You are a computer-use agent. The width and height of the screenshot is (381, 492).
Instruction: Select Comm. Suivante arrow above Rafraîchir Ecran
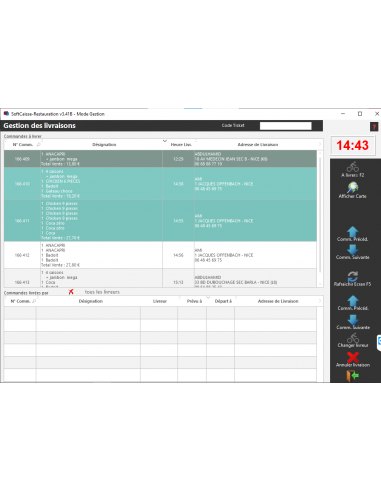tap(352, 249)
